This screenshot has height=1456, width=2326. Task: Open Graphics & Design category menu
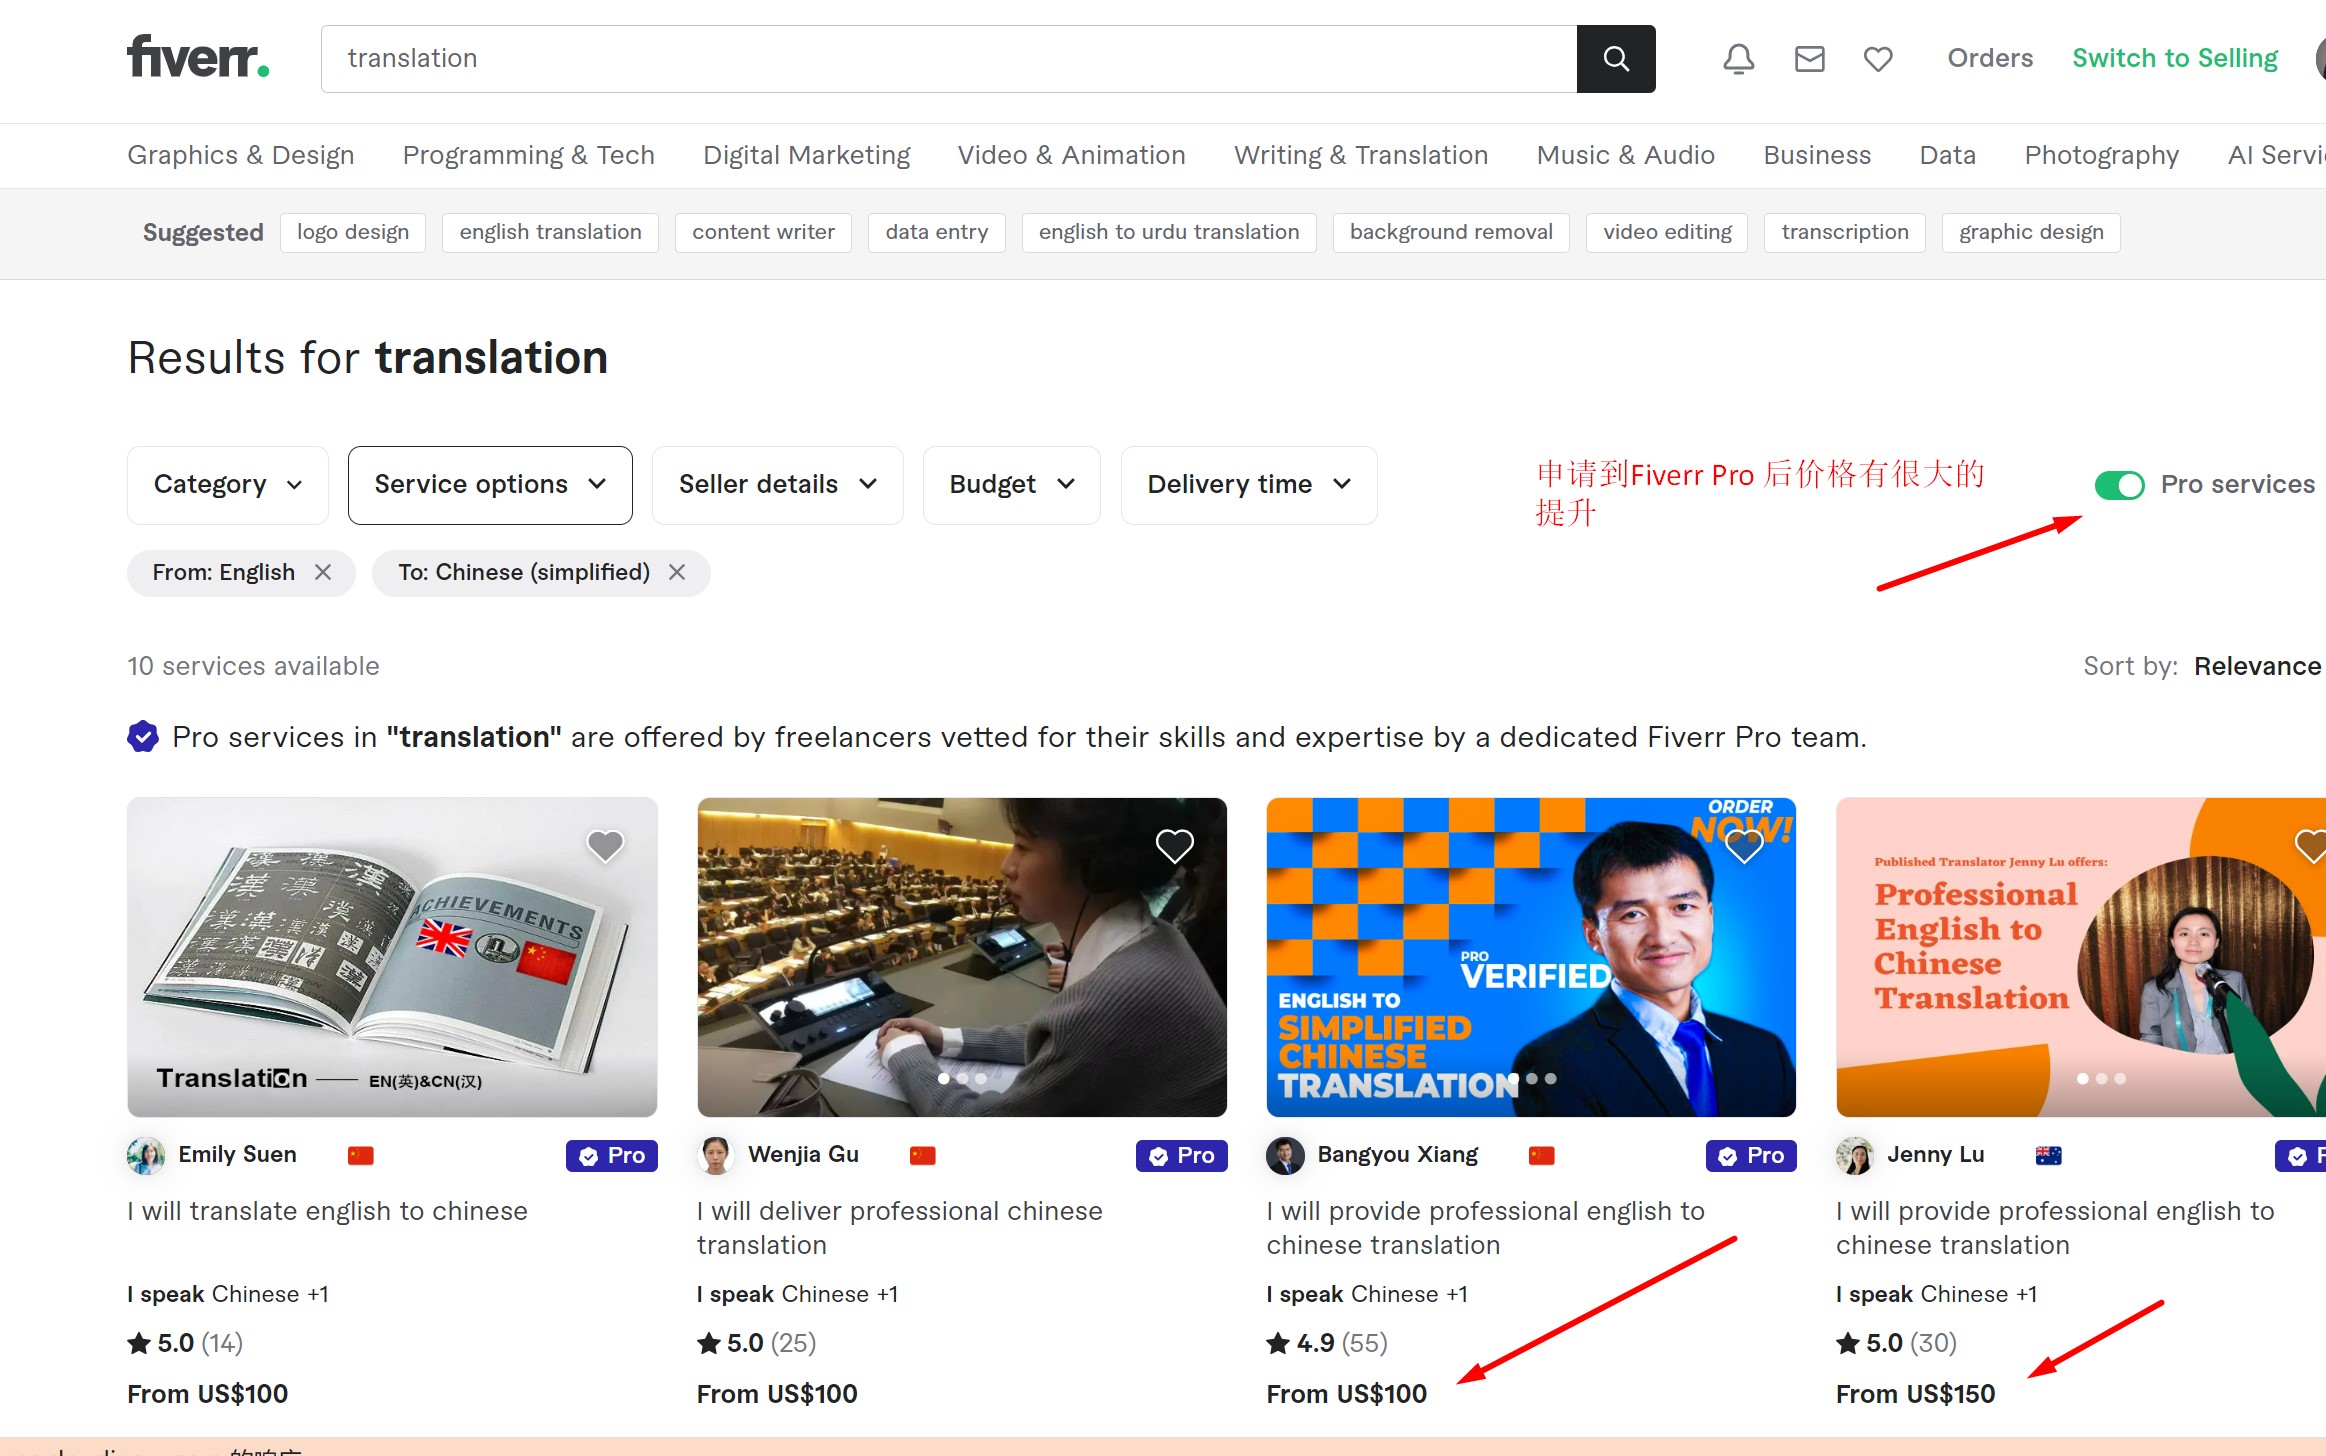(240, 155)
